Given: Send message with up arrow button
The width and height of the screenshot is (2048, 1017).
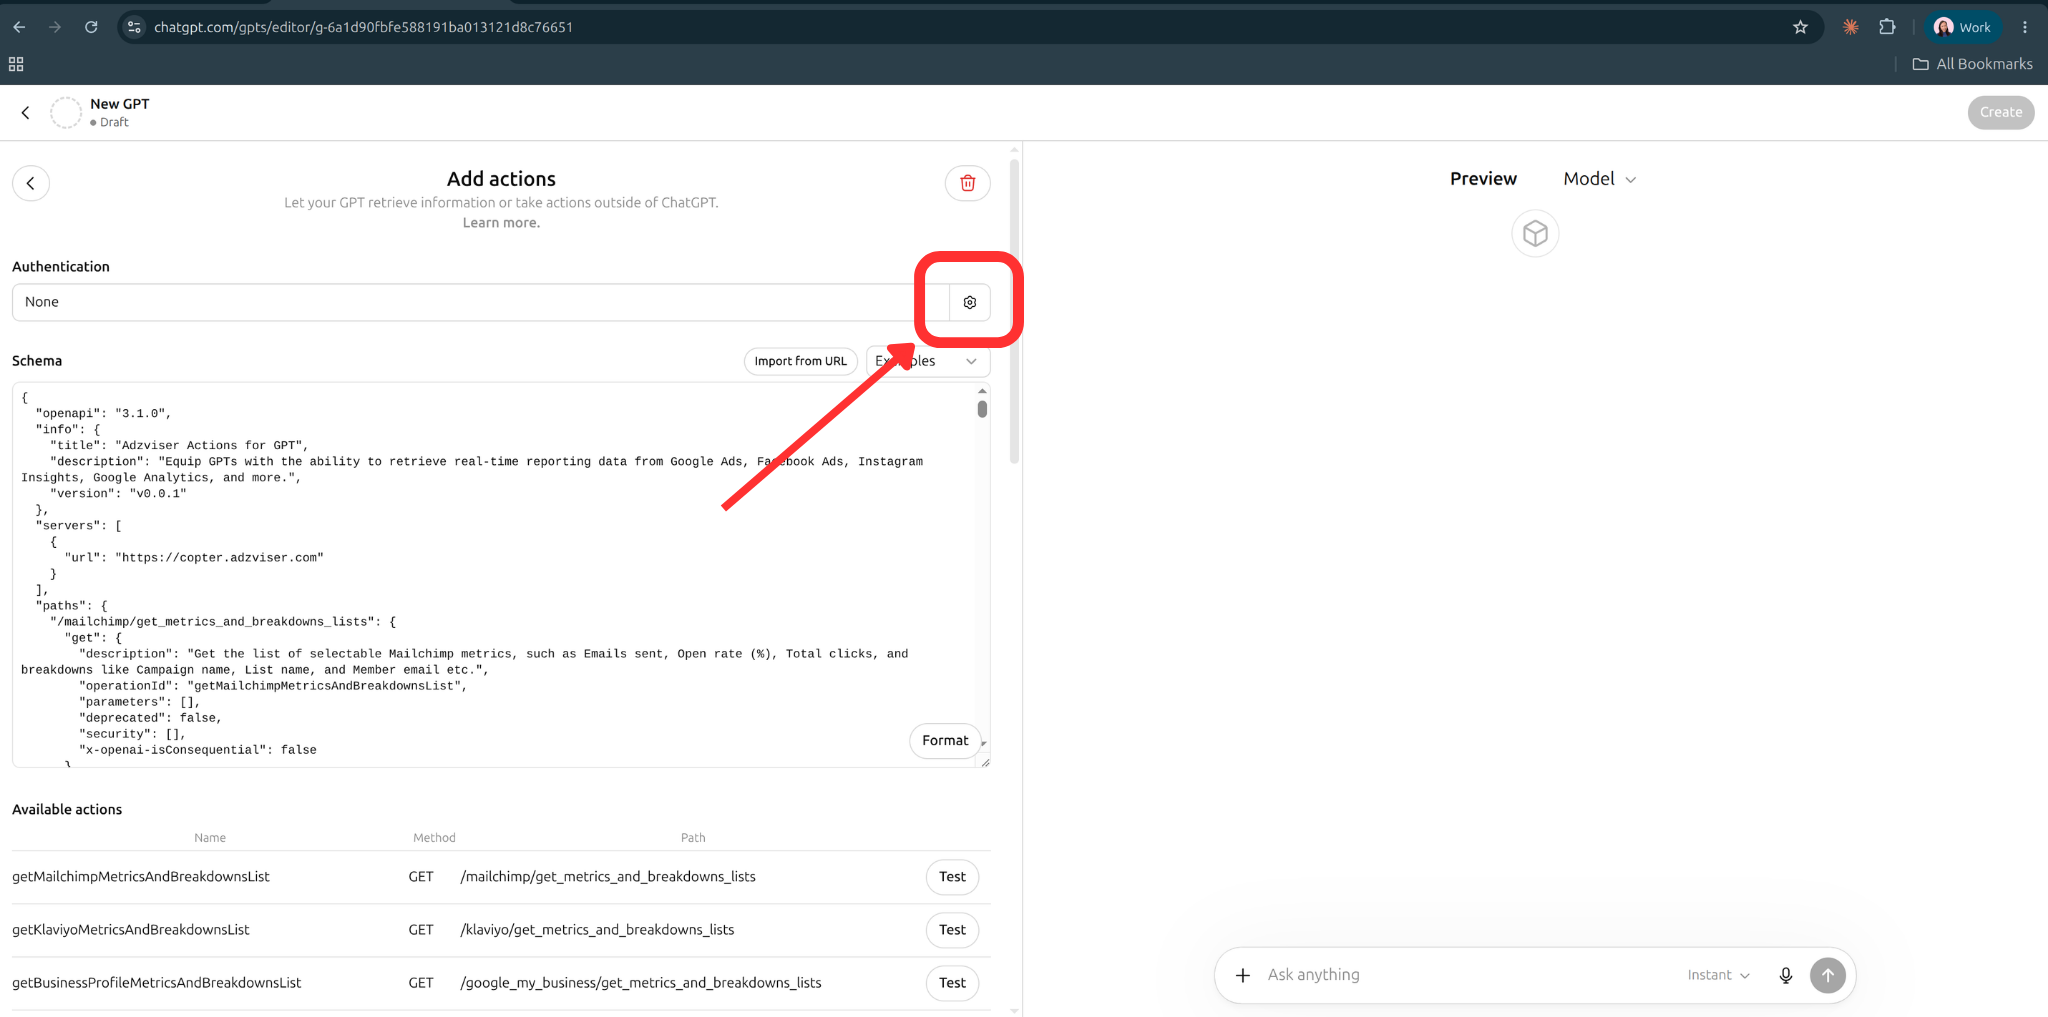Looking at the screenshot, I should (1828, 975).
